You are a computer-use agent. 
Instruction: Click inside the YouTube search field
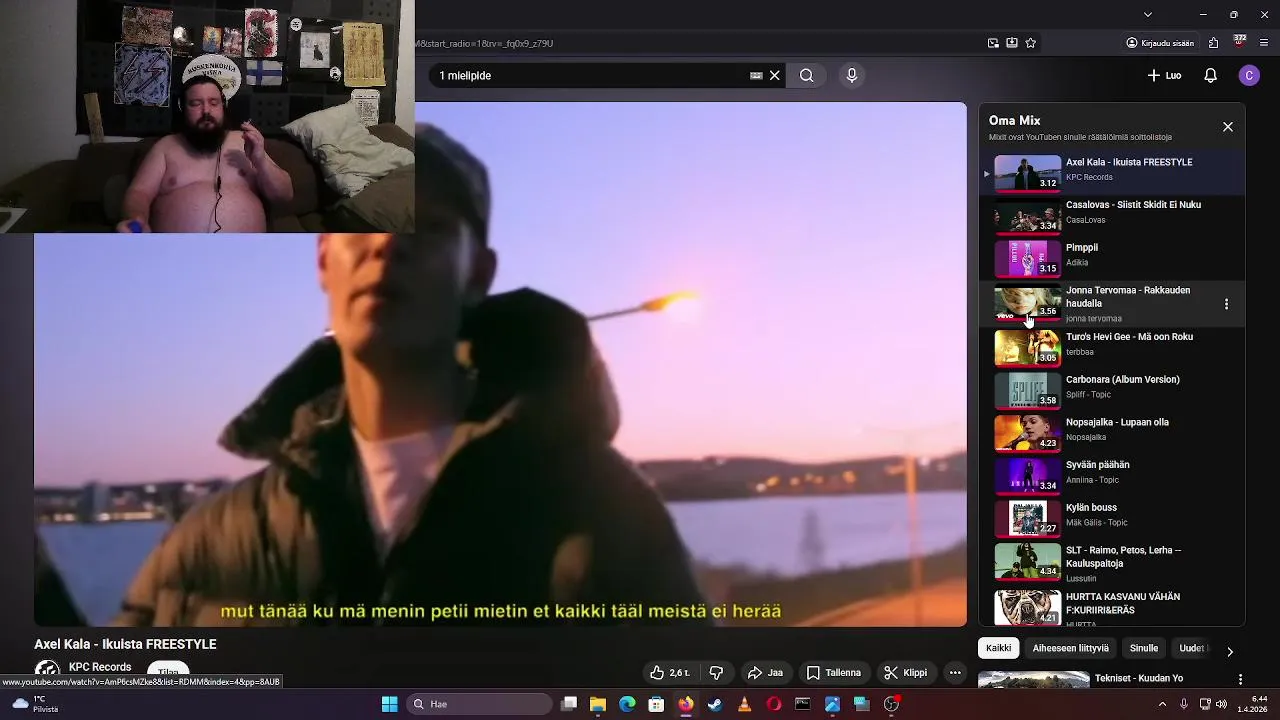pos(590,75)
